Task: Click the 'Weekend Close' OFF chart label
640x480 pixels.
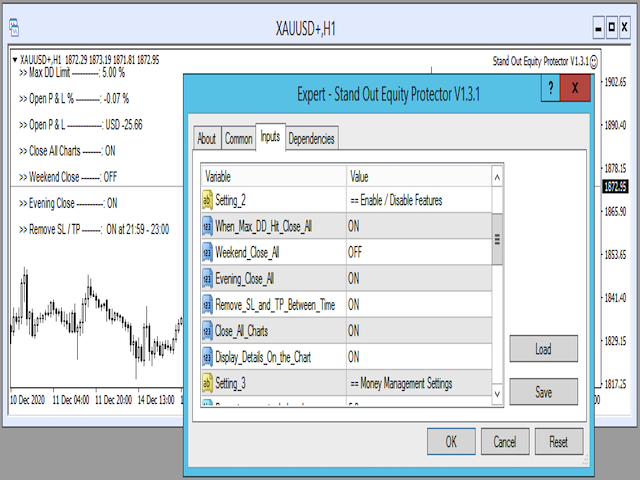Action: [x=68, y=177]
